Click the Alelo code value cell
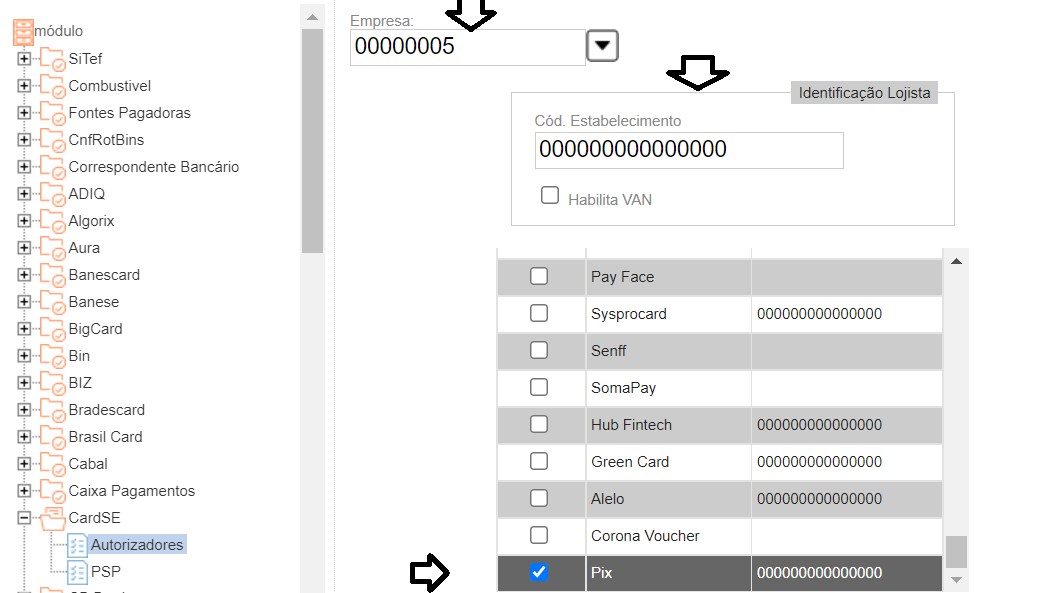 [x=847, y=499]
